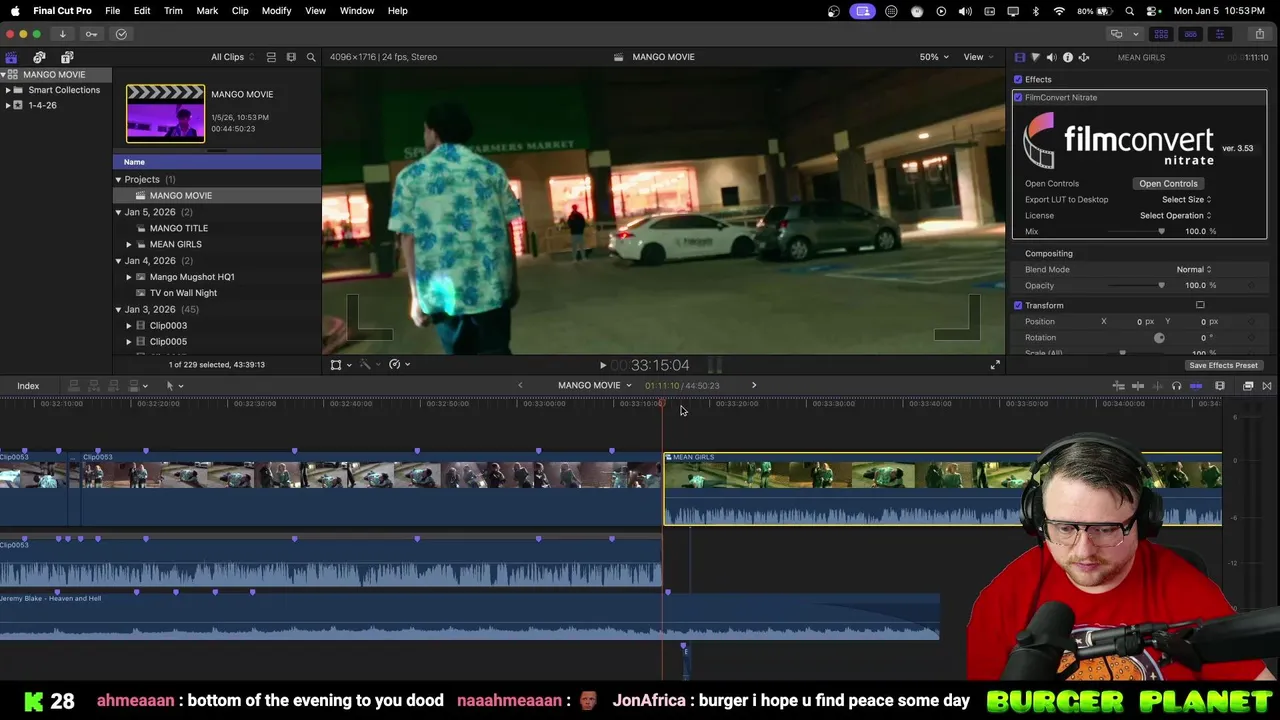1280x720 pixels.
Task: Open Background Tasks checkmark button
Action: [x=121, y=34]
